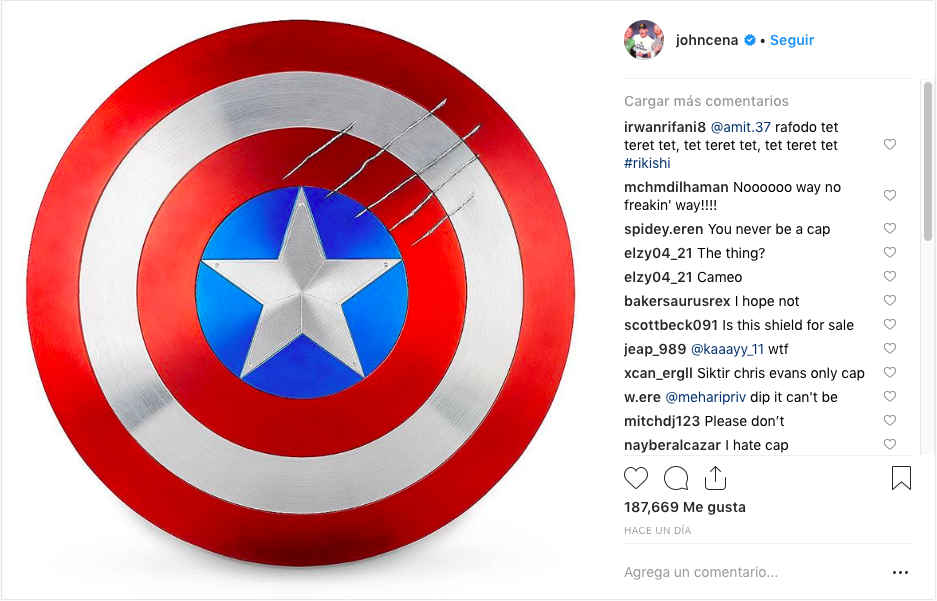The width and height of the screenshot is (937, 601).
Task: Like irwanrifani8's comment
Action: coord(890,144)
